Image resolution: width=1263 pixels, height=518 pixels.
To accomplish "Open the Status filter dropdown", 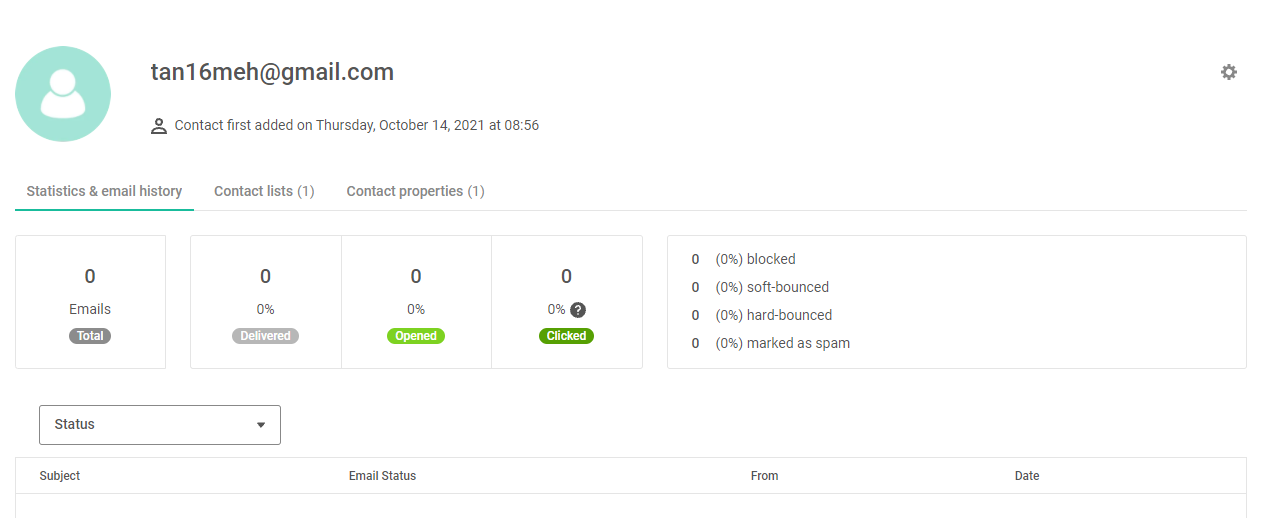I will pyautogui.click(x=160, y=425).
